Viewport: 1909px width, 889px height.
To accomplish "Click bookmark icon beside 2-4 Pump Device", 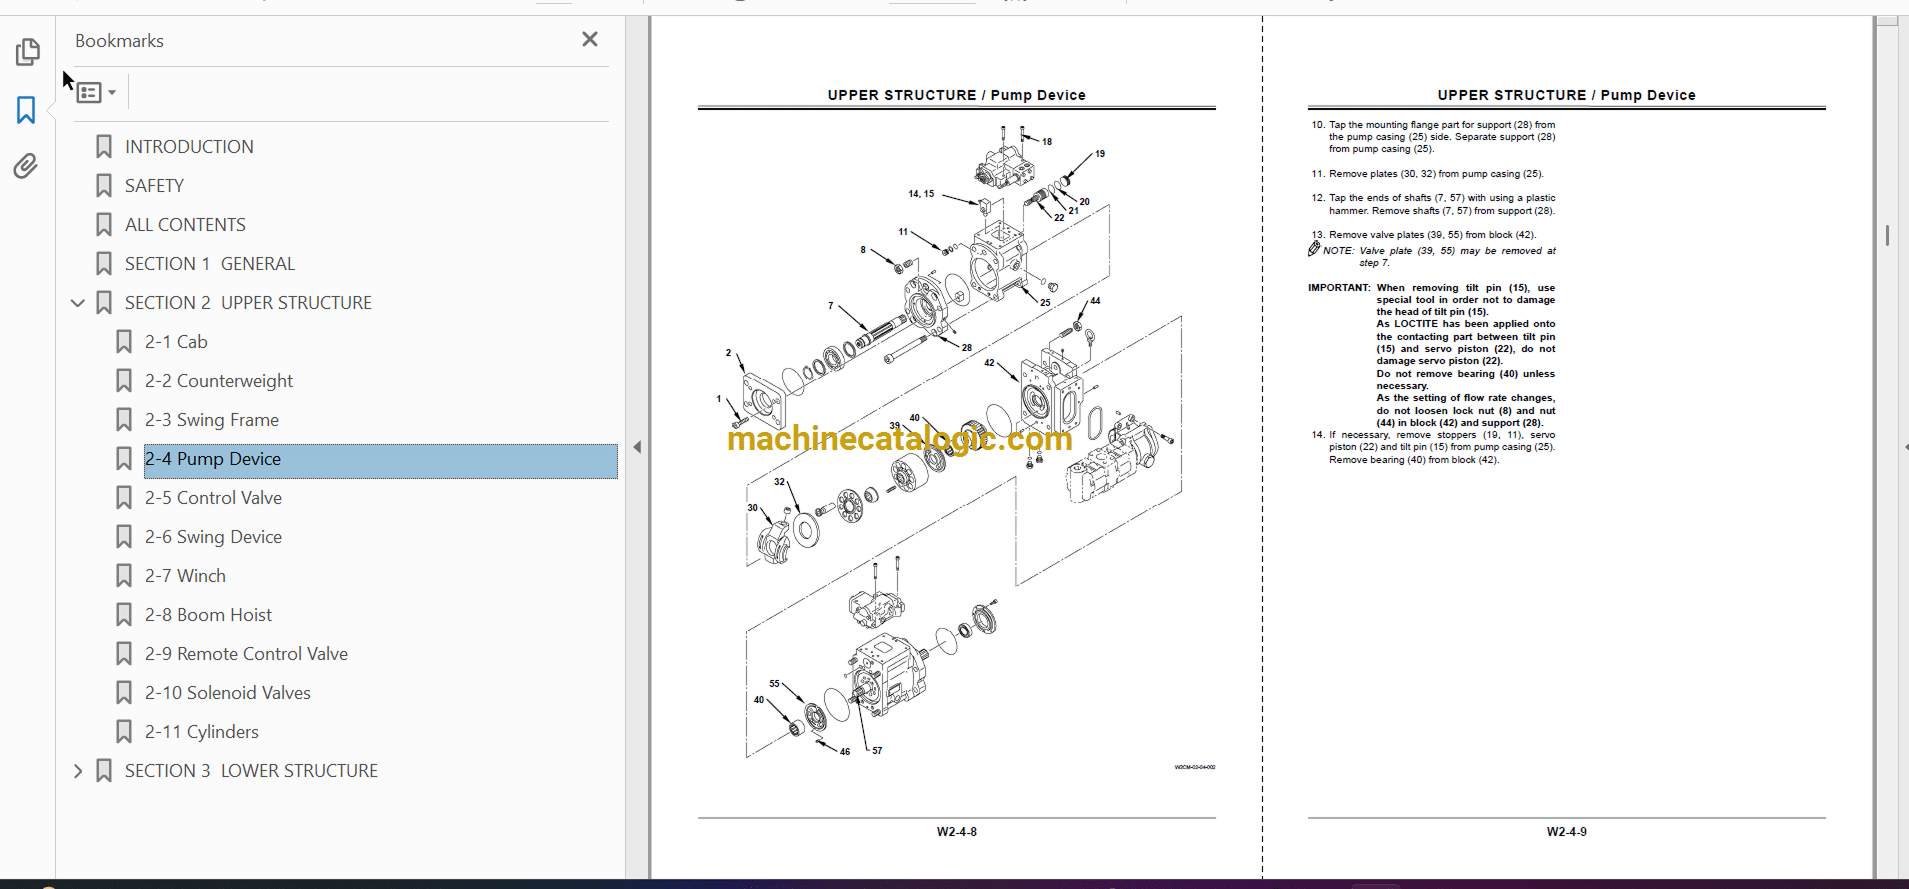I will click(124, 459).
